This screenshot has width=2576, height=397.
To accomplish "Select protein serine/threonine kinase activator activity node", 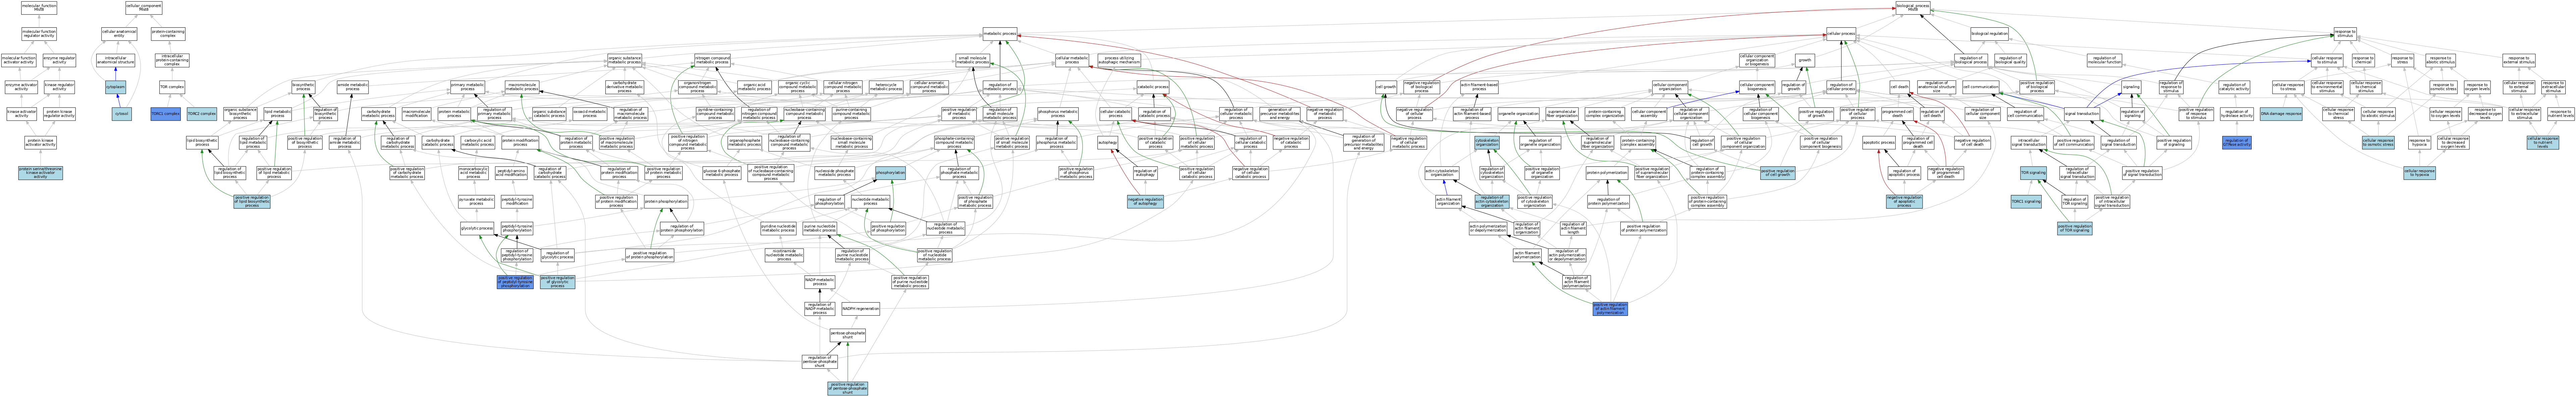I will 40,173.
